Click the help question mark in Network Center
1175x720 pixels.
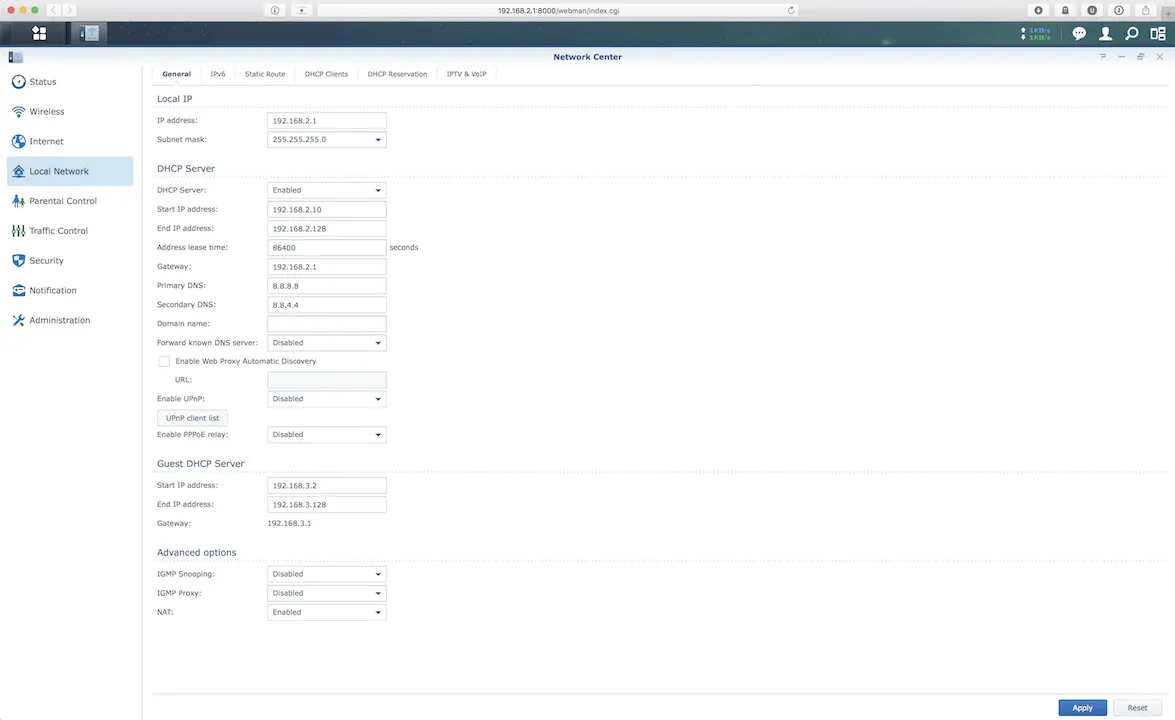pyautogui.click(x=1102, y=57)
